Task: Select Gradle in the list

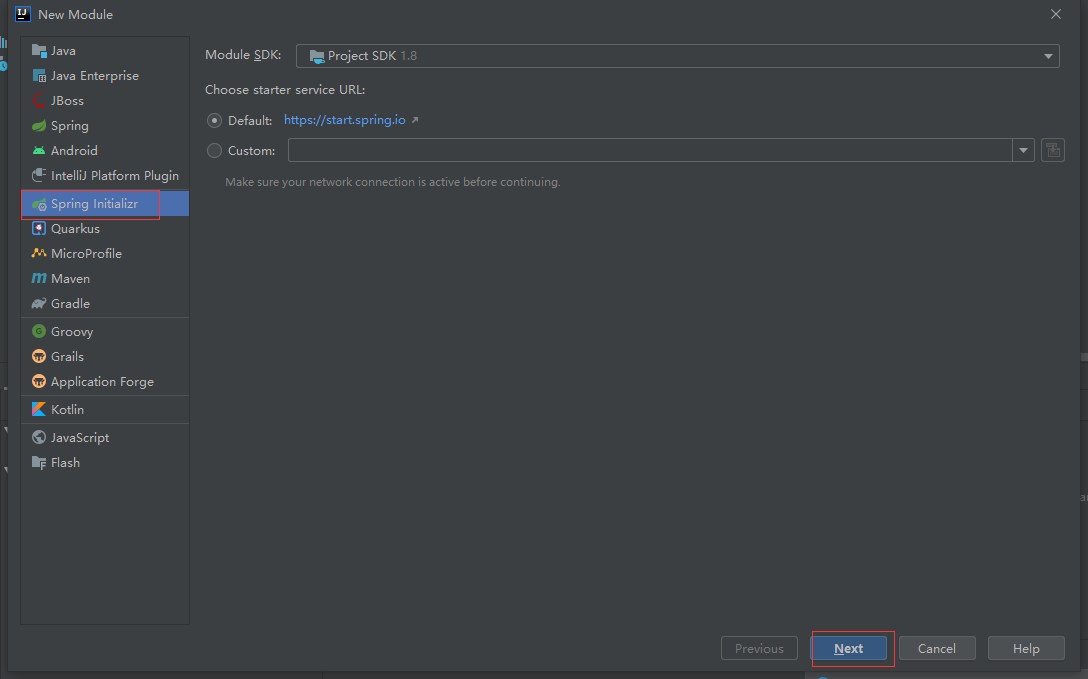Action: click(105, 303)
